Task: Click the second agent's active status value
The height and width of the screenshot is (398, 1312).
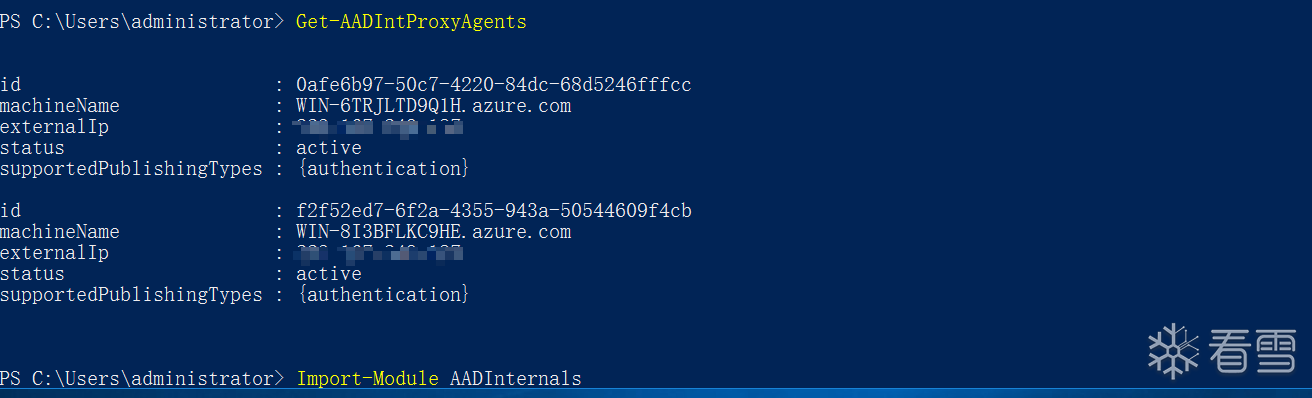Action: pyautogui.click(x=329, y=273)
